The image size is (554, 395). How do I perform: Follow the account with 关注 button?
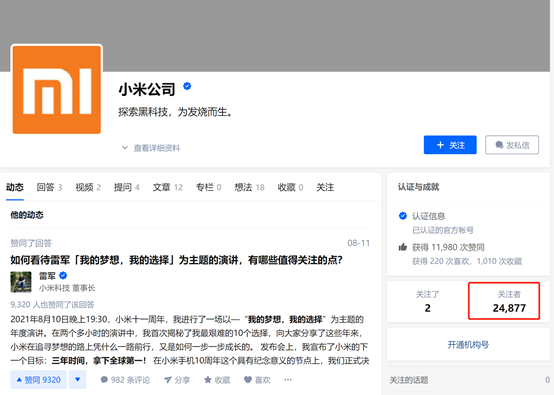pos(450,145)
